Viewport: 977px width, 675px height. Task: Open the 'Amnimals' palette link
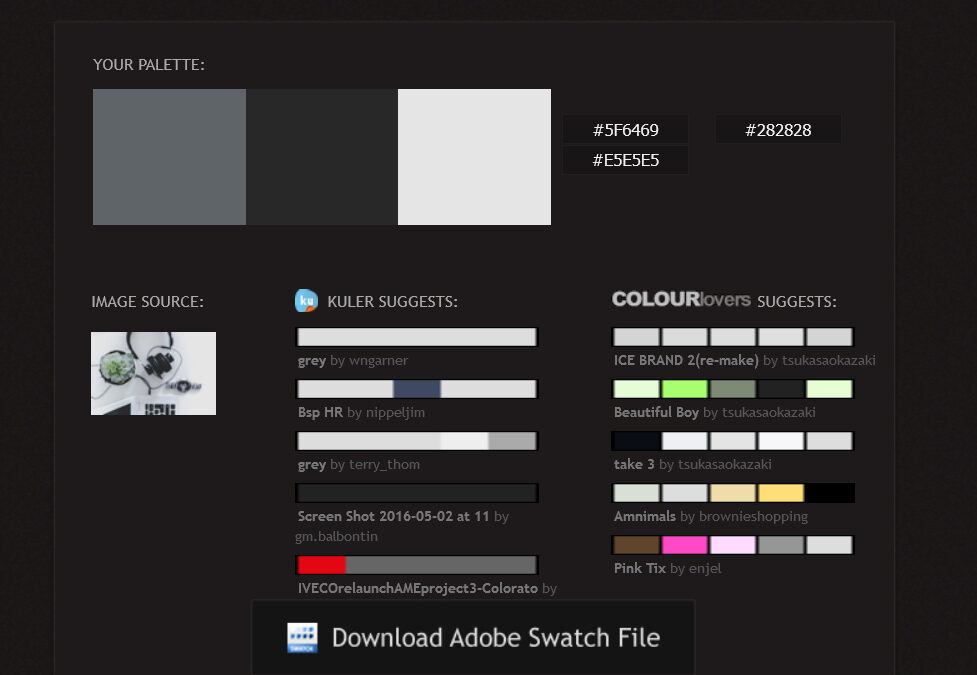(645, 516)
